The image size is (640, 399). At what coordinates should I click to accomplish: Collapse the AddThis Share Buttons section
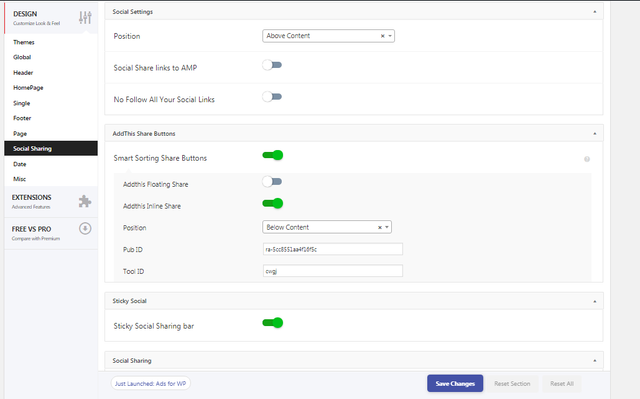[595, 134]
